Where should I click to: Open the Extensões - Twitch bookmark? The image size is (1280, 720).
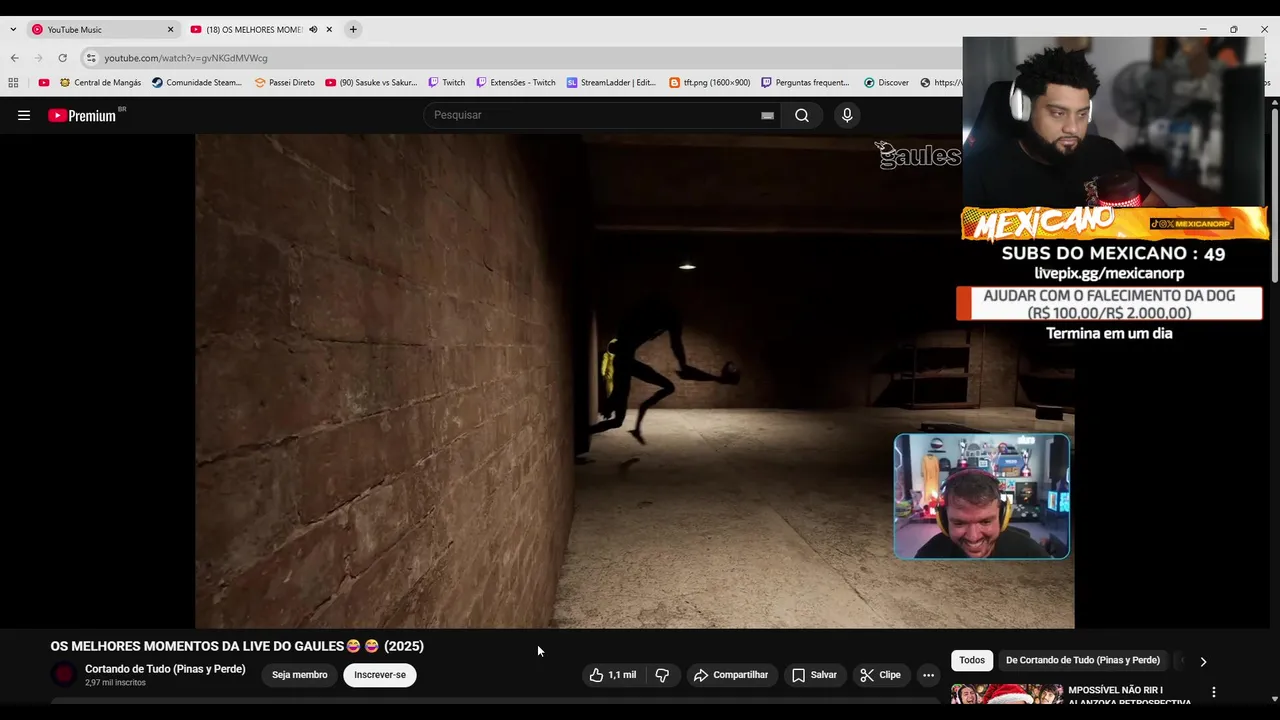[516, 83]
